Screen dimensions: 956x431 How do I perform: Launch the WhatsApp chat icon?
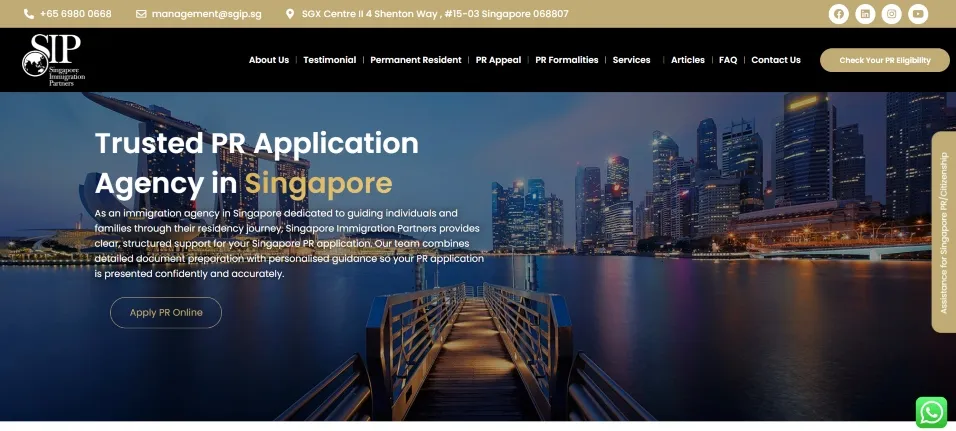(x=931, y=413)
